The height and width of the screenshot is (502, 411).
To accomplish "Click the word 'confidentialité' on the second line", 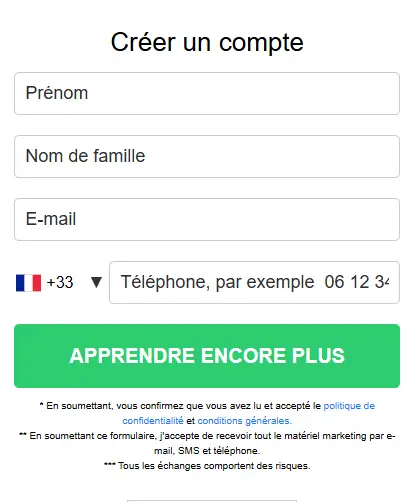I will (x=153, y=421).
